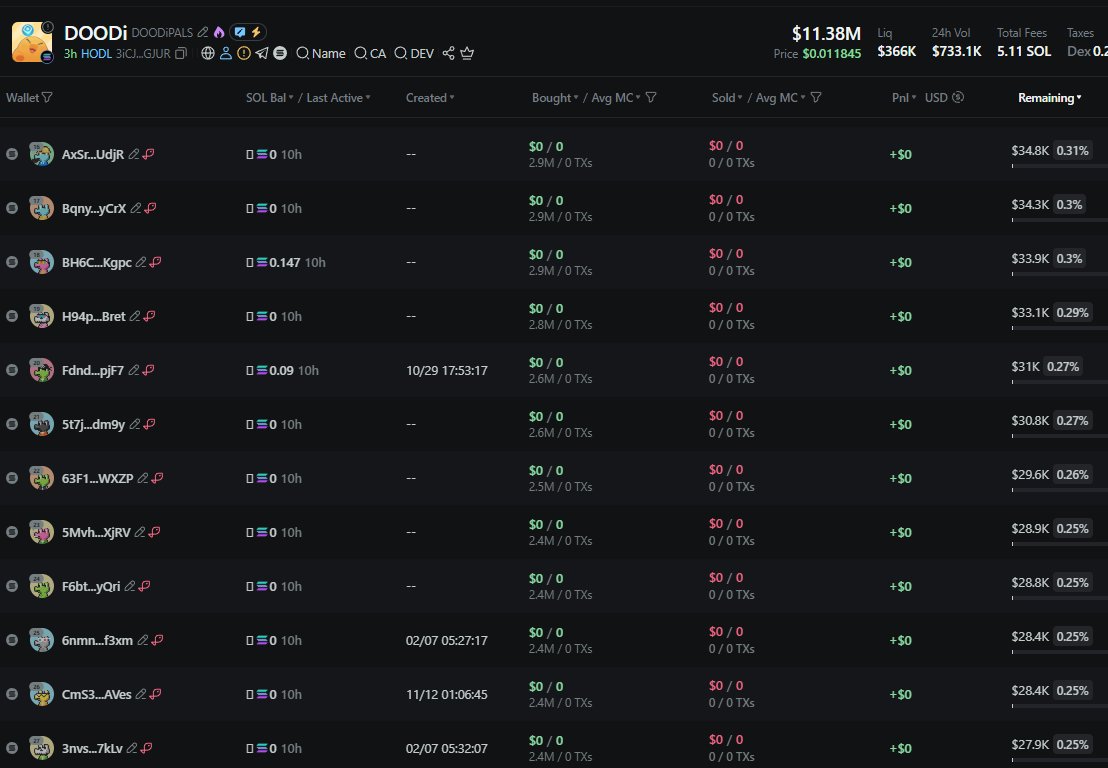1108x768 pixels.
Task: Open the Wallet column filter funnel
Action: 47,98
